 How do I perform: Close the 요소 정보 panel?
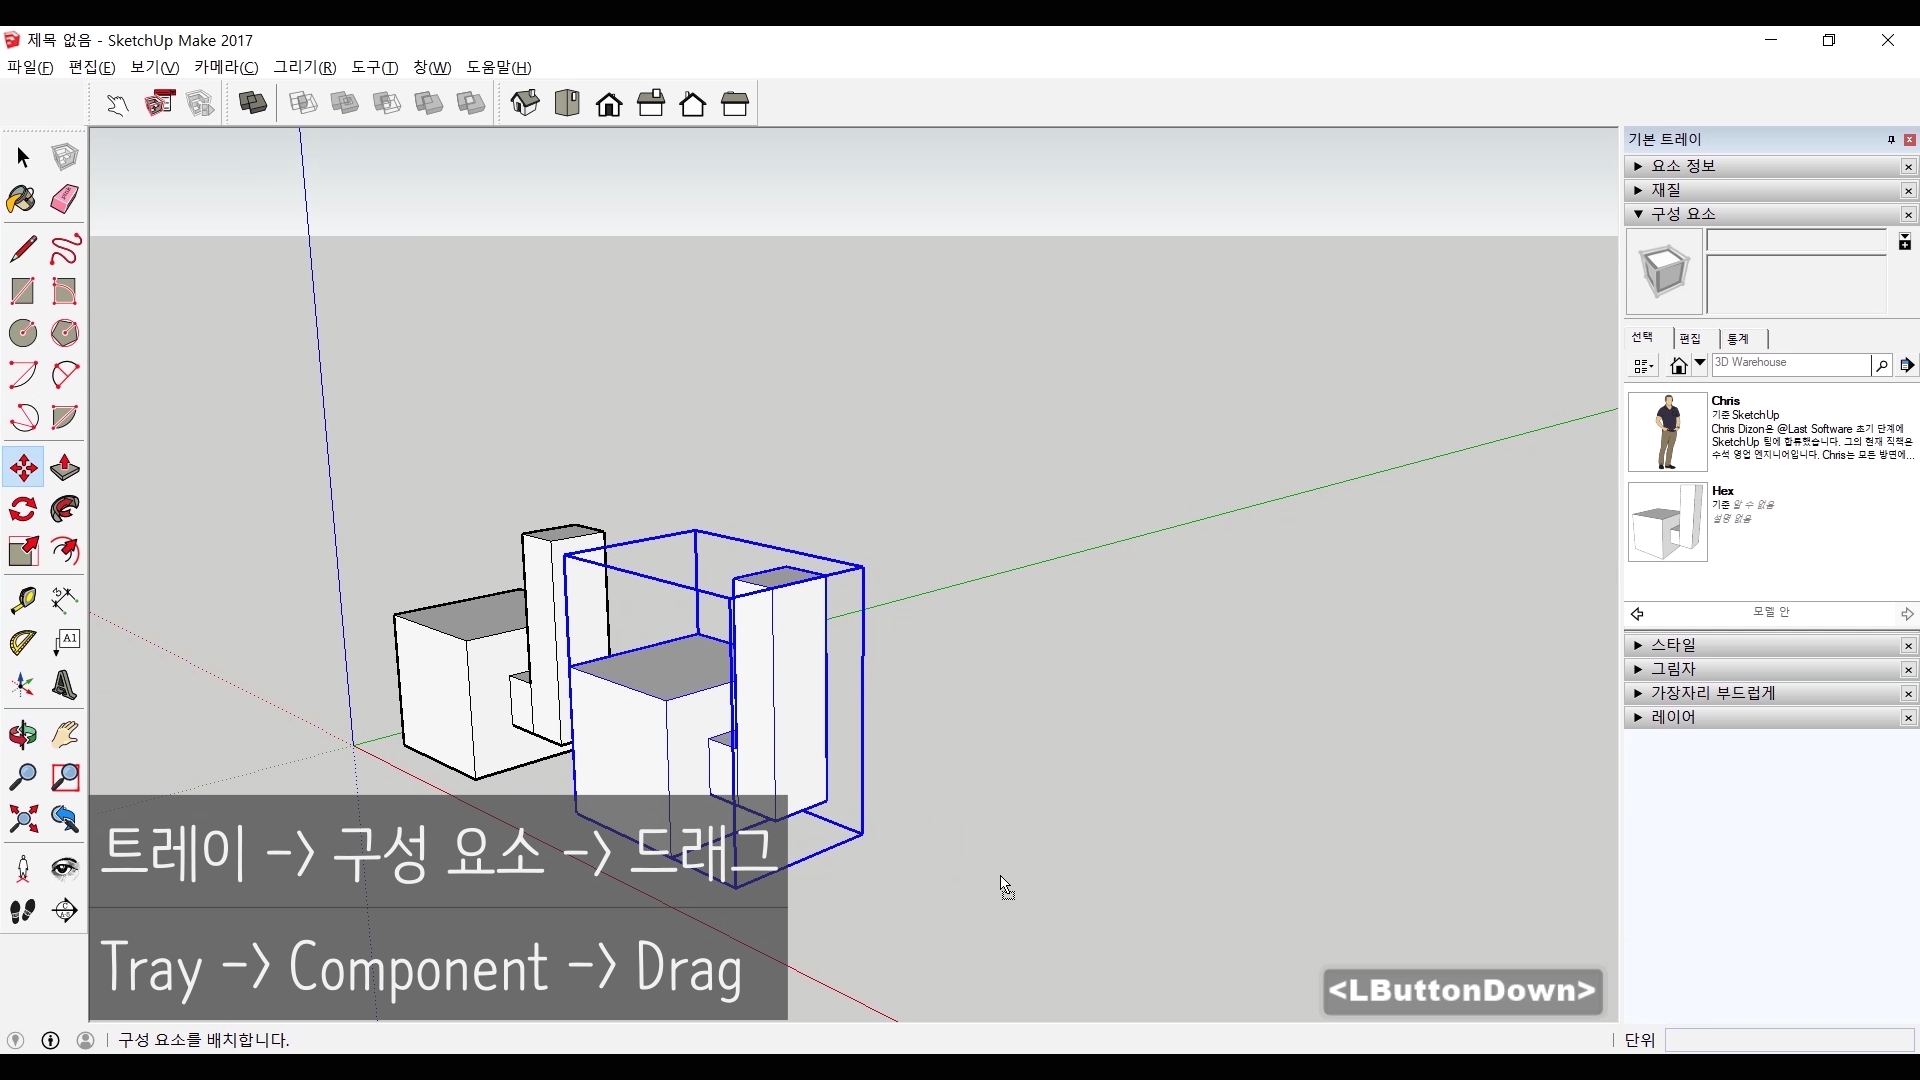(x=1909, y=167)
